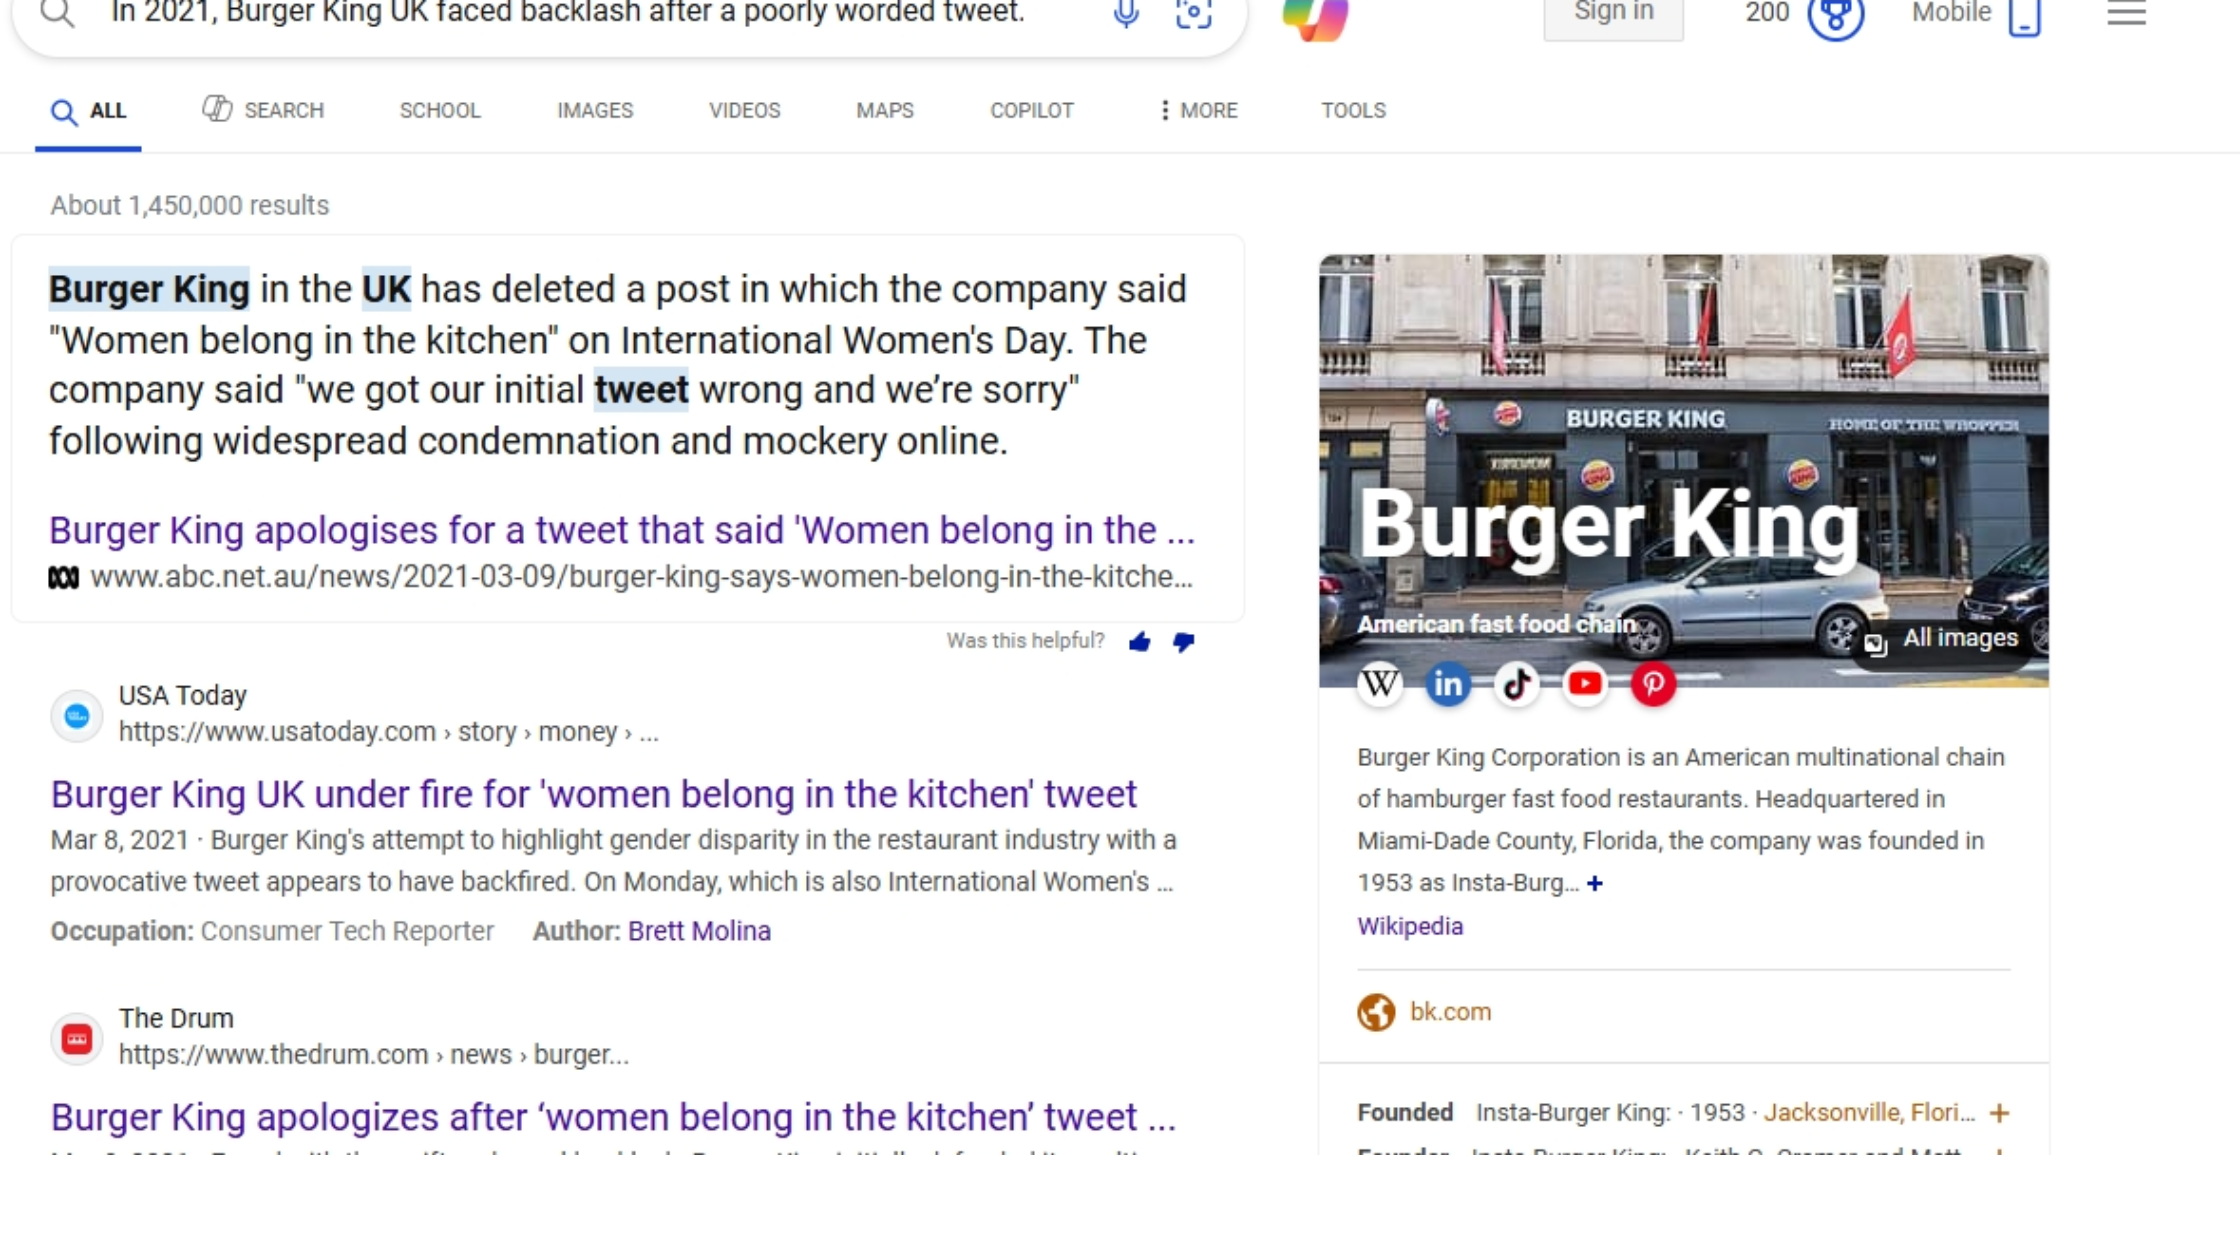This screenshot has width=2240, height=1260.
Task: Open Burger King's YouTube channel icon
Action: pos(1585,684)
